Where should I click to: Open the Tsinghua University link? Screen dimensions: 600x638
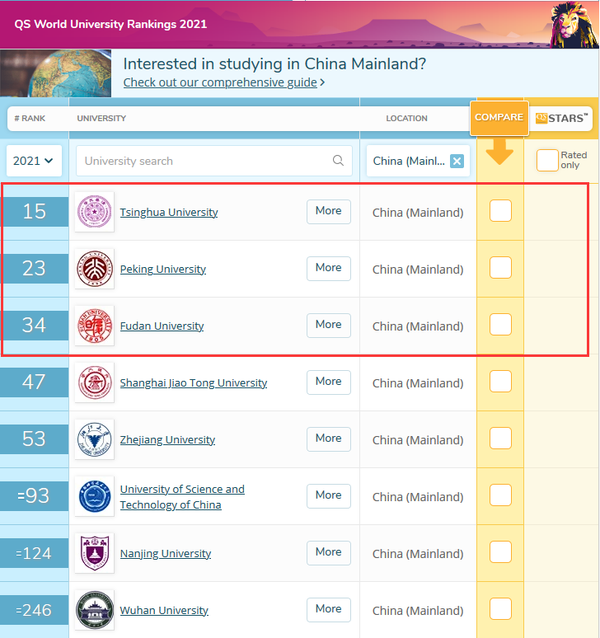(x=169, y=212)
